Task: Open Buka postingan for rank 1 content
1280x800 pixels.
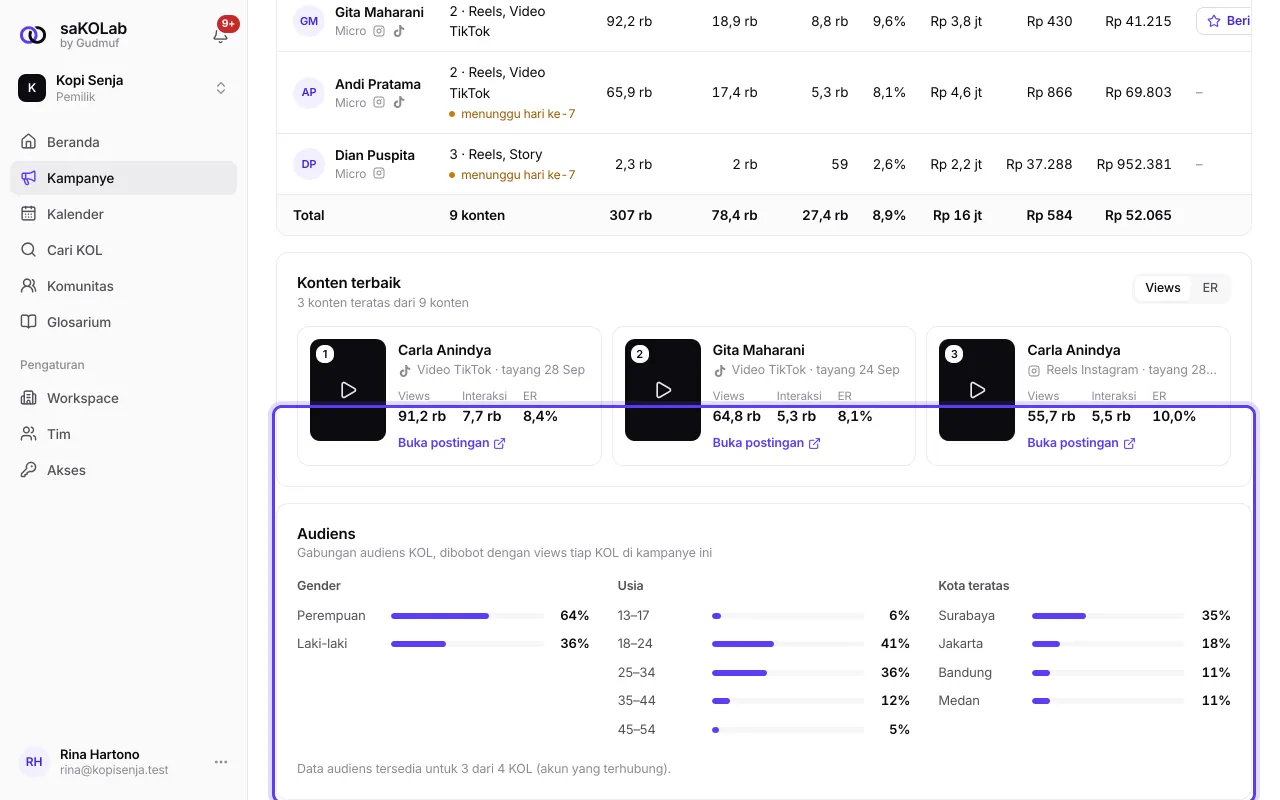Action: pos(452,443)
